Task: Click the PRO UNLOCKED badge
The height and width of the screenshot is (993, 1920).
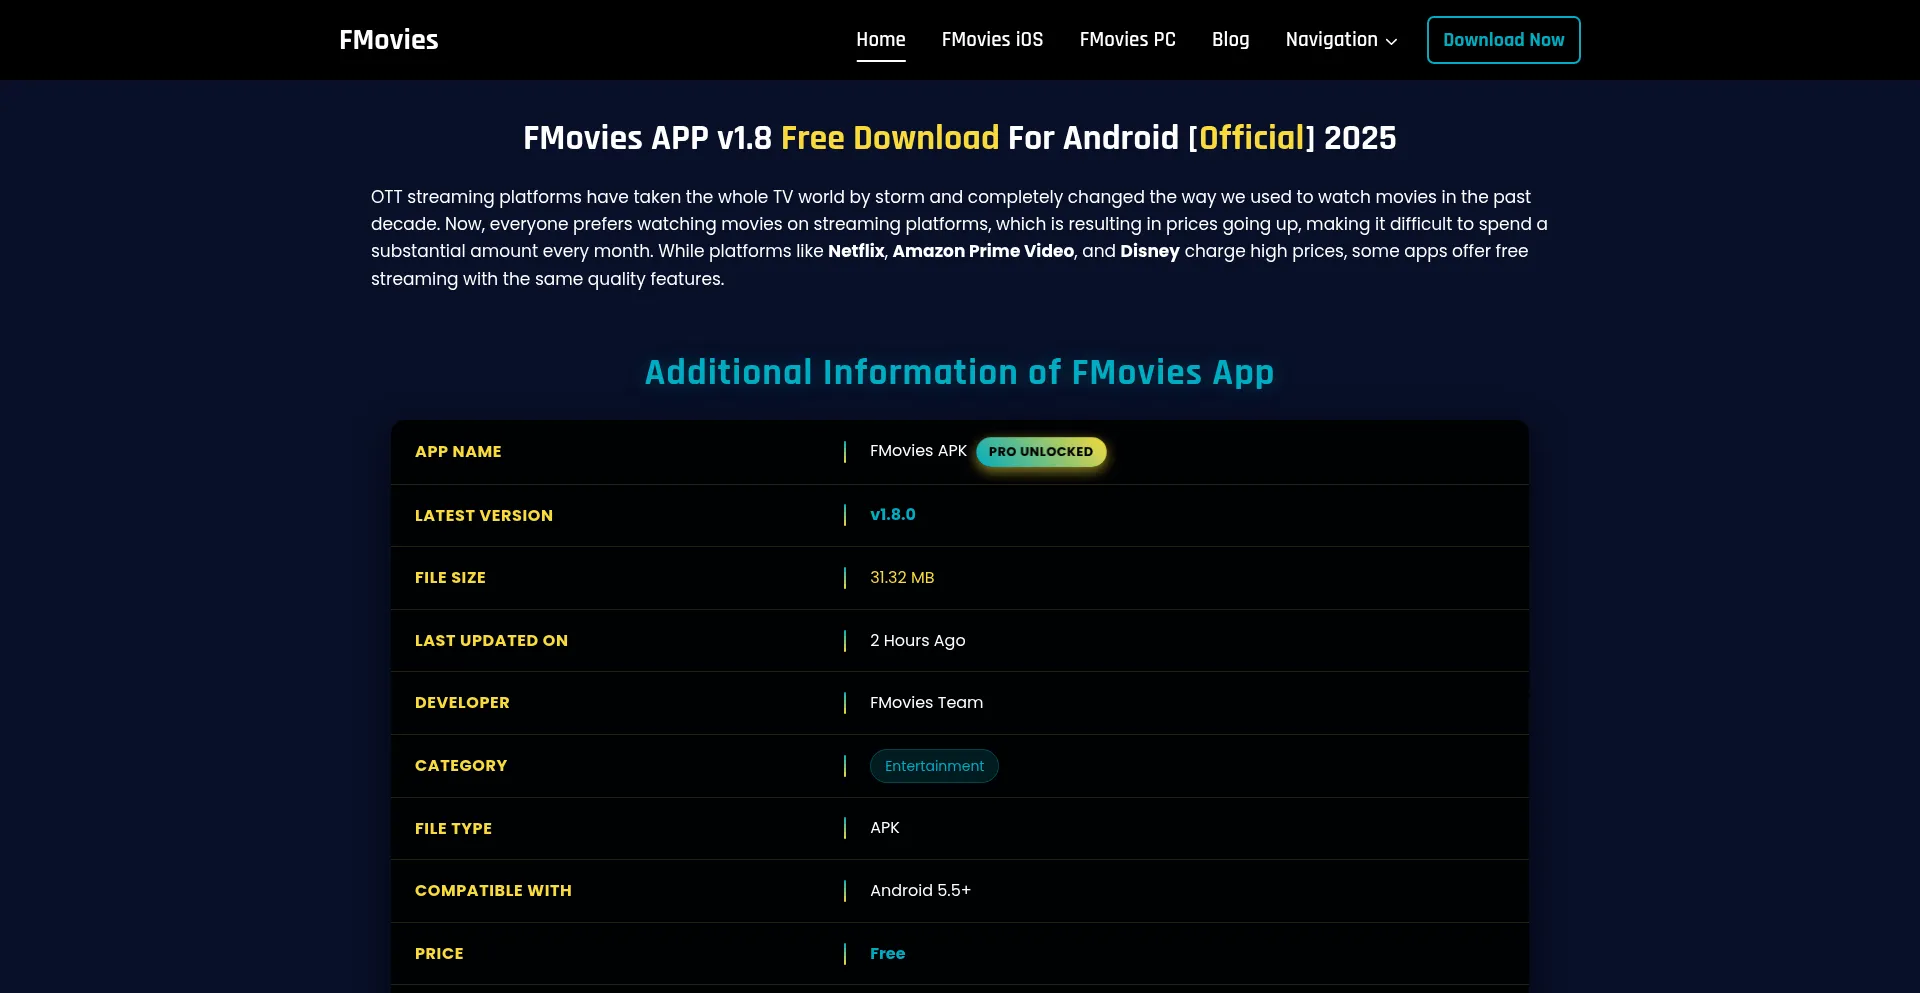Action: point(1040,452)
